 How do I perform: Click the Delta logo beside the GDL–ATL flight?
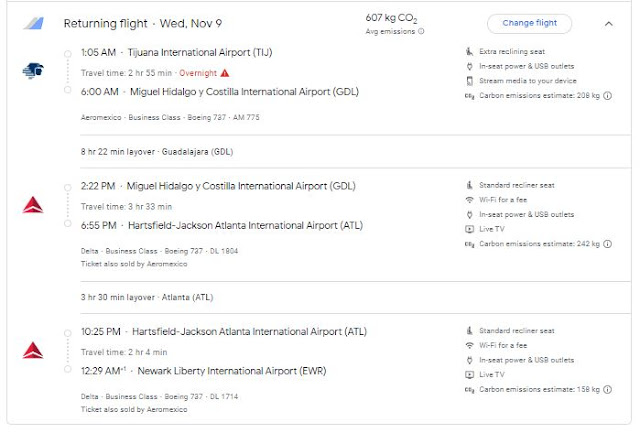click(x=32, y=205)
